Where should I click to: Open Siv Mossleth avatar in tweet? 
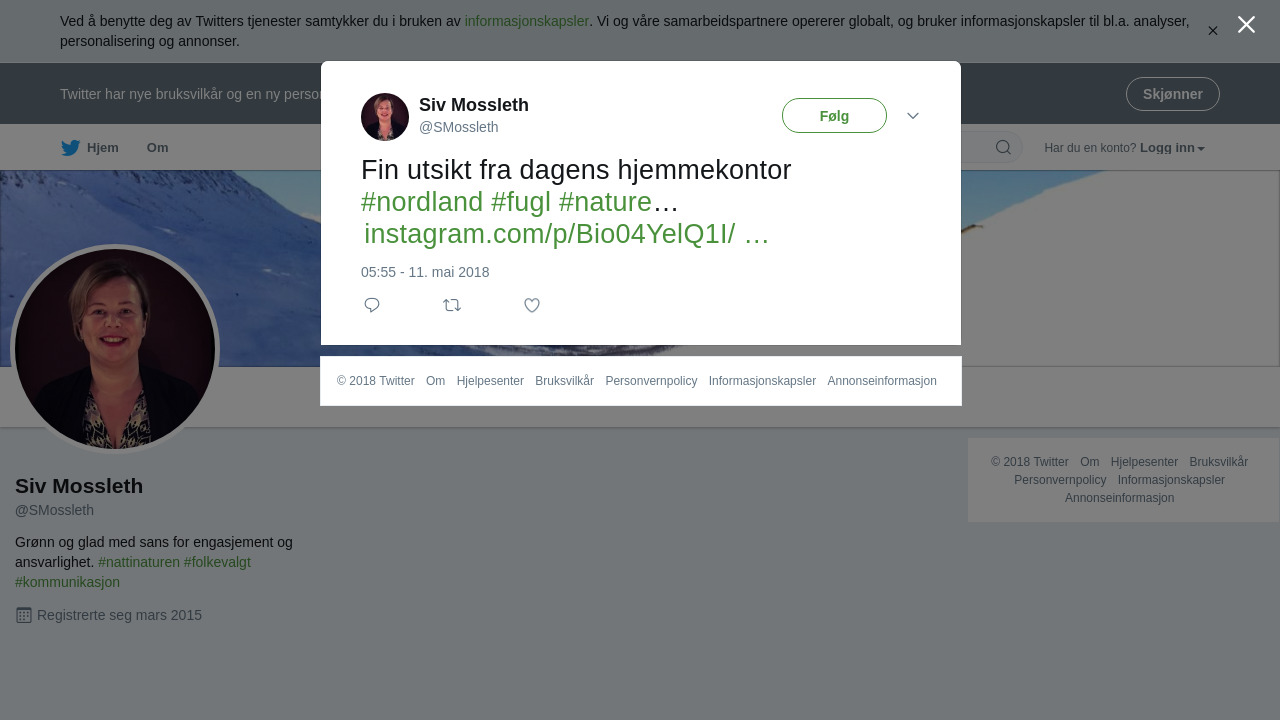point(385,117)
